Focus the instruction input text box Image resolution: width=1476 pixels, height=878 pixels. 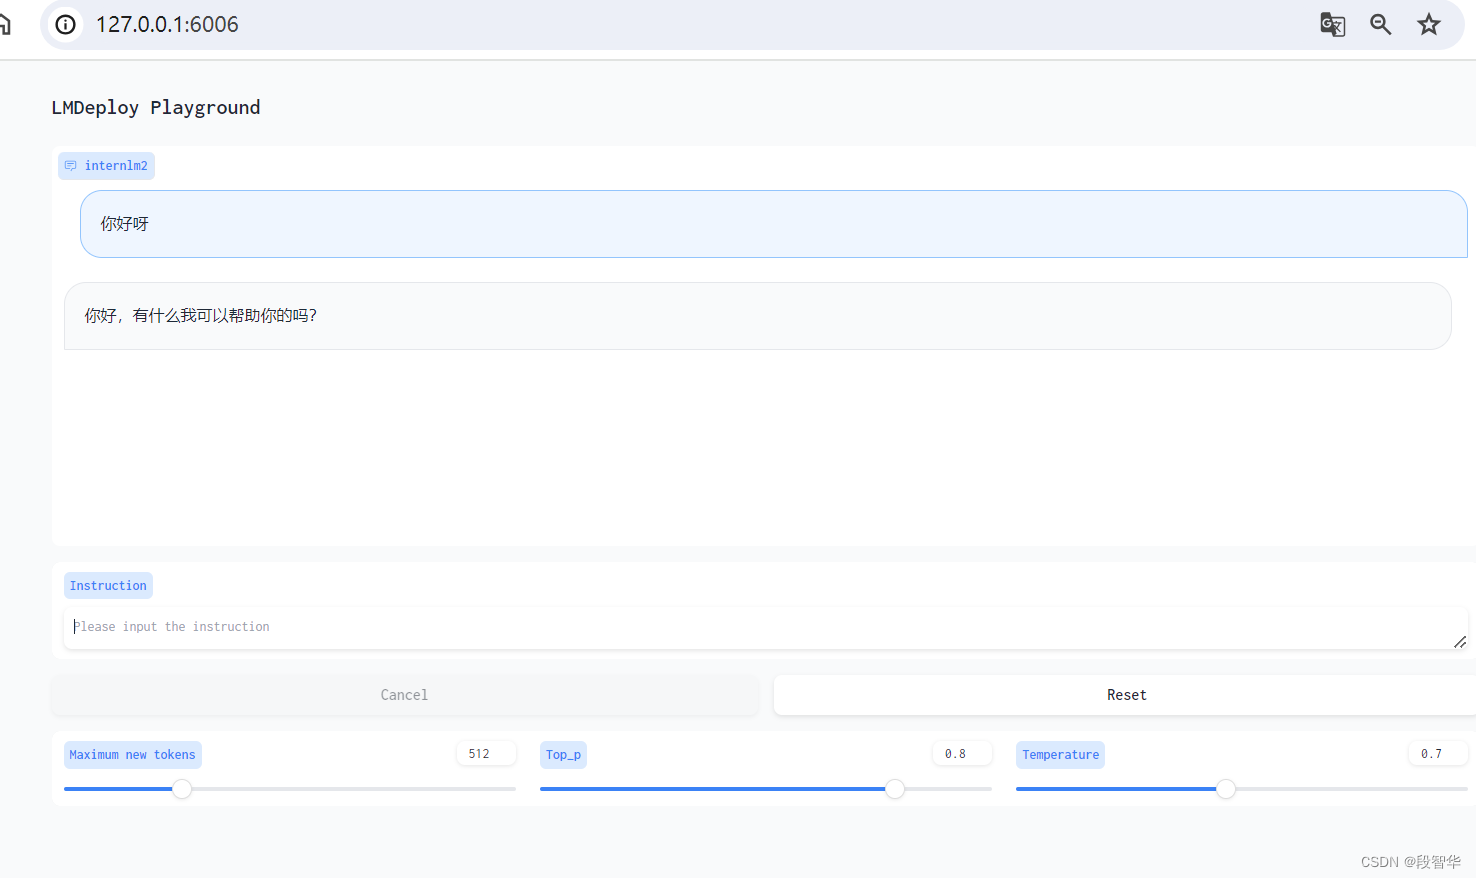pos(766,627)
